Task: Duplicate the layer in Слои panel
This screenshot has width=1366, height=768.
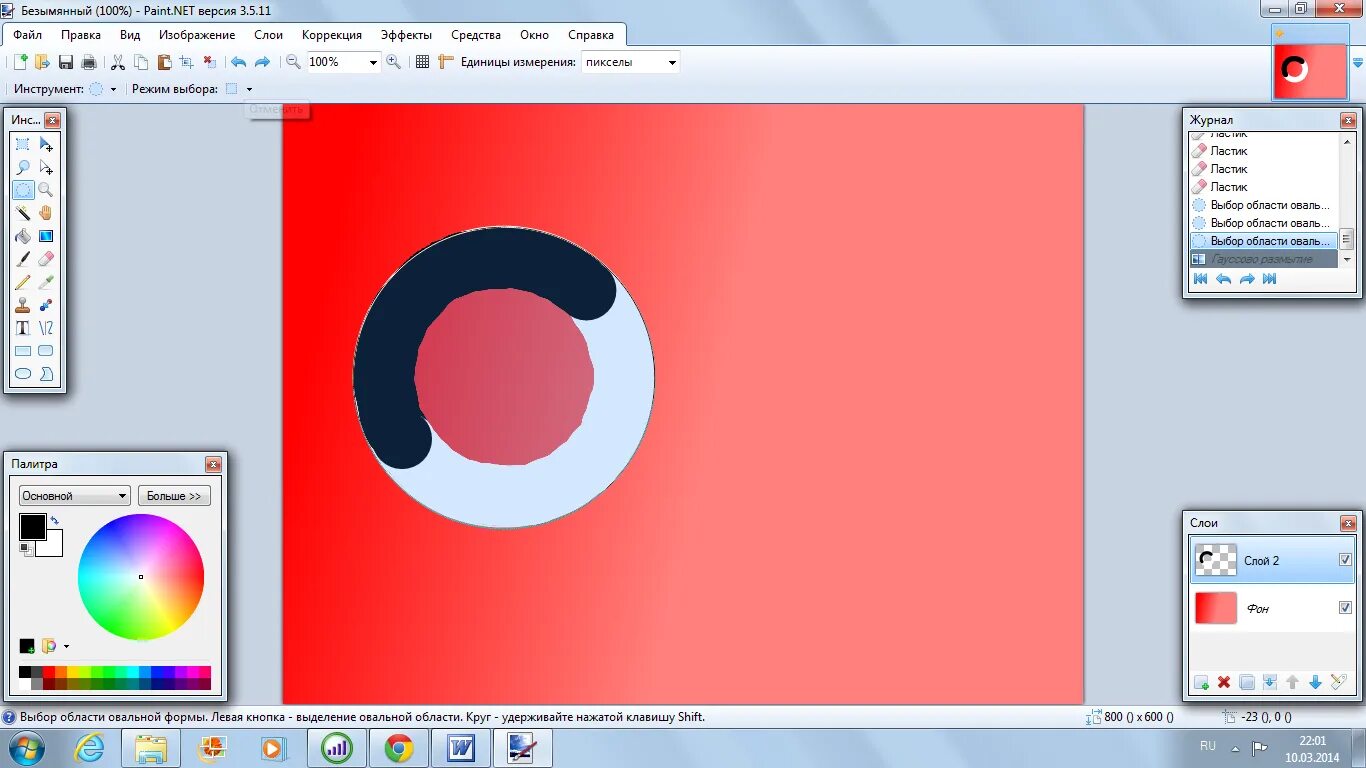Action: pos(1246,682)
